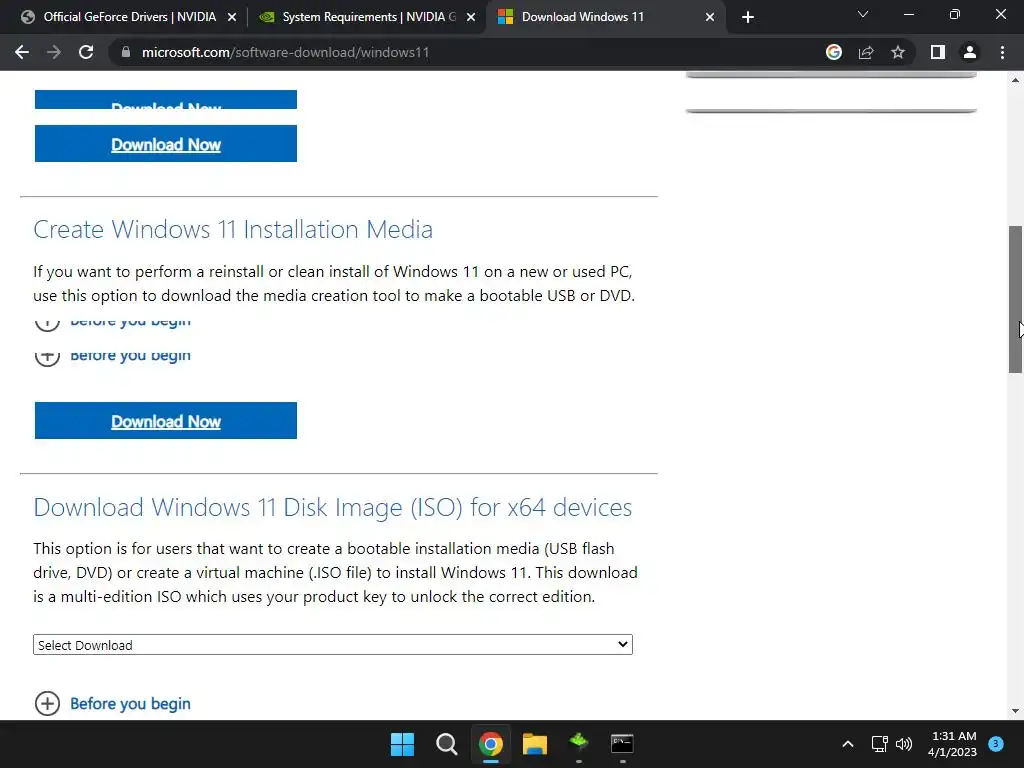
Task: Switch to System Requirements NVIDIA tab
Action: (x=369, y=17)
